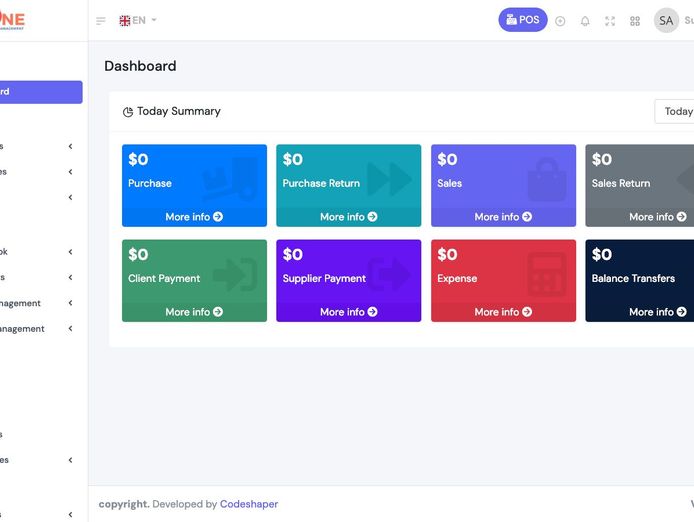
Task: Open More info on Sales card
Action: point(503,217)
